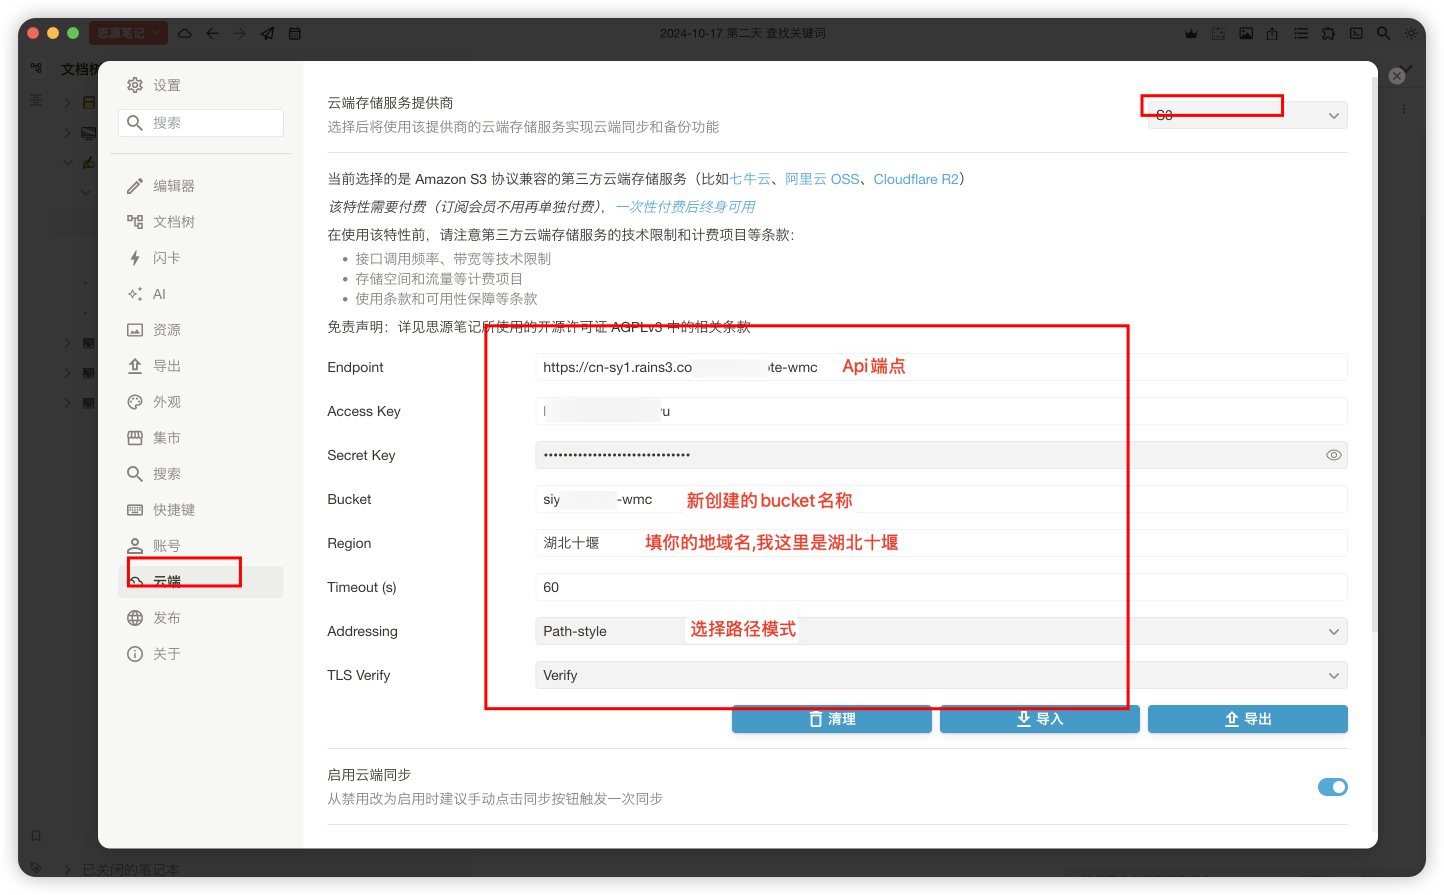Reveal Secret Key with the eye icon
Image resolution: width=1444 pixels, height=895 pixels.
[1333, 455]
